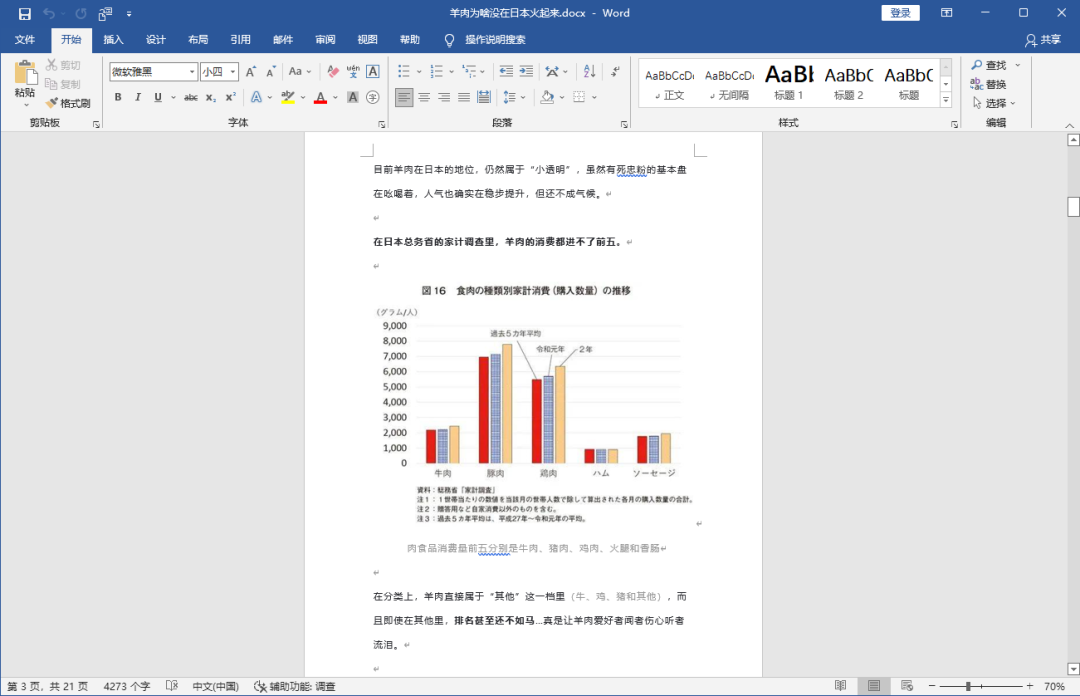Switch to the 审阅 tab

[325, 40]
